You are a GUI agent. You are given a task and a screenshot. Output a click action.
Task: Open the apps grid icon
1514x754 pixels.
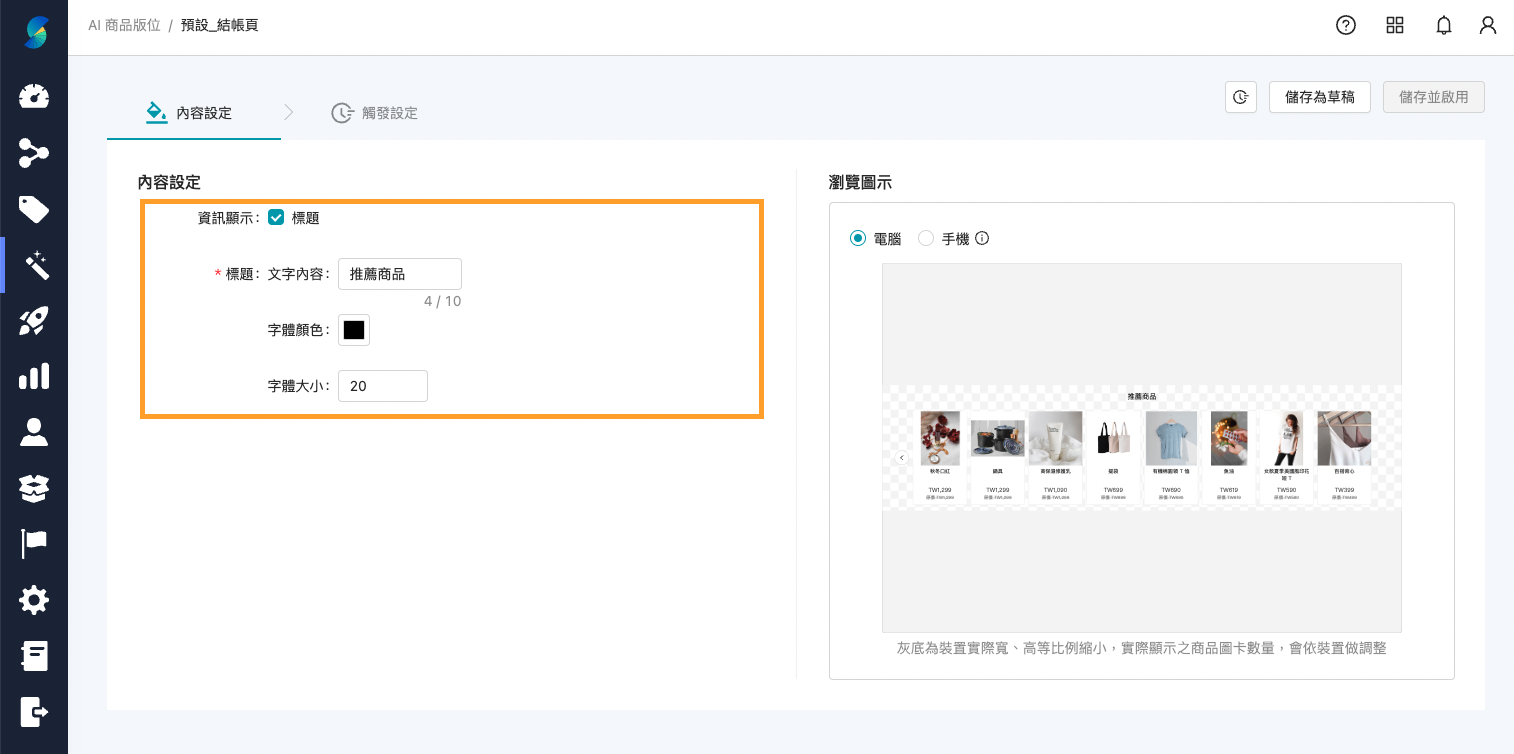pos(1395,26)
